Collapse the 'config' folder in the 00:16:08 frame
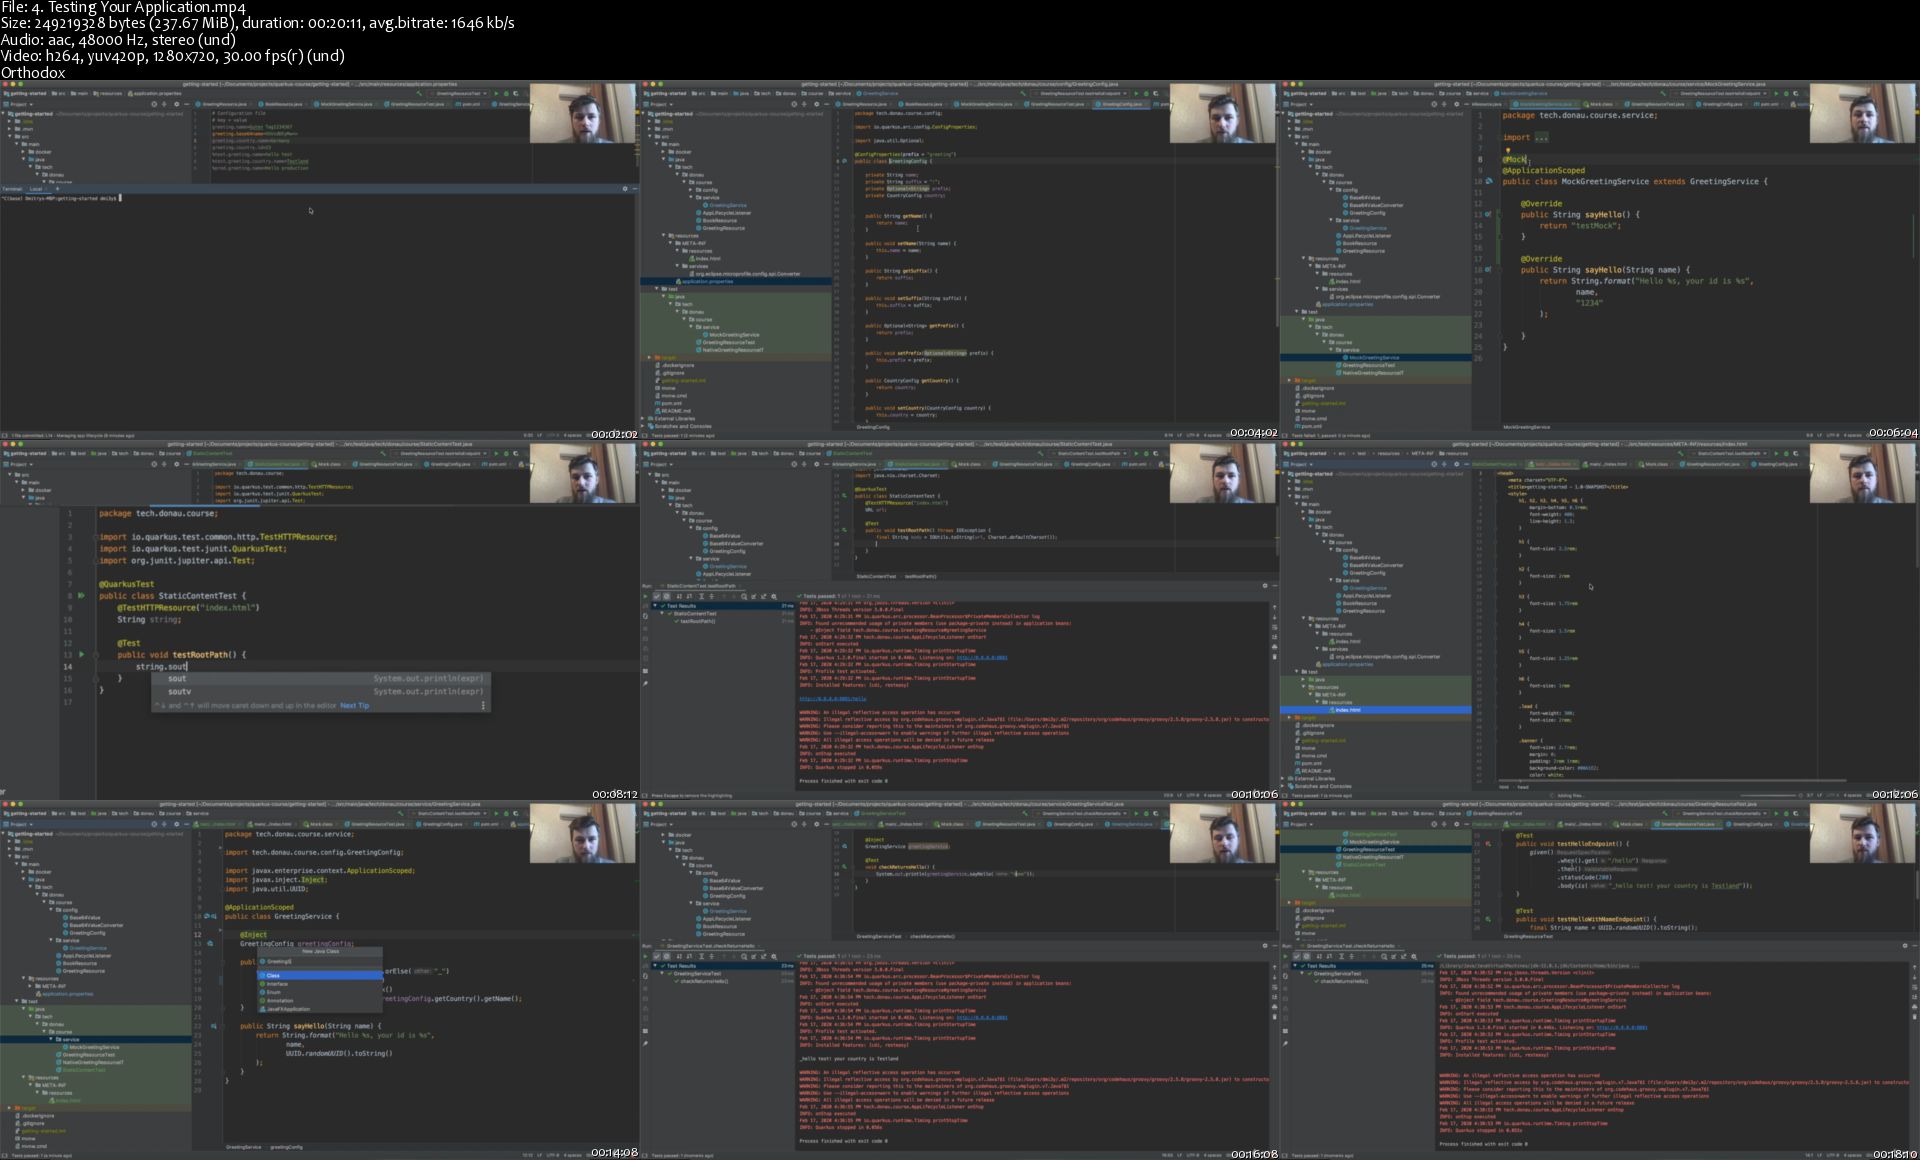 pyautogui.click(x=691, y=873)
